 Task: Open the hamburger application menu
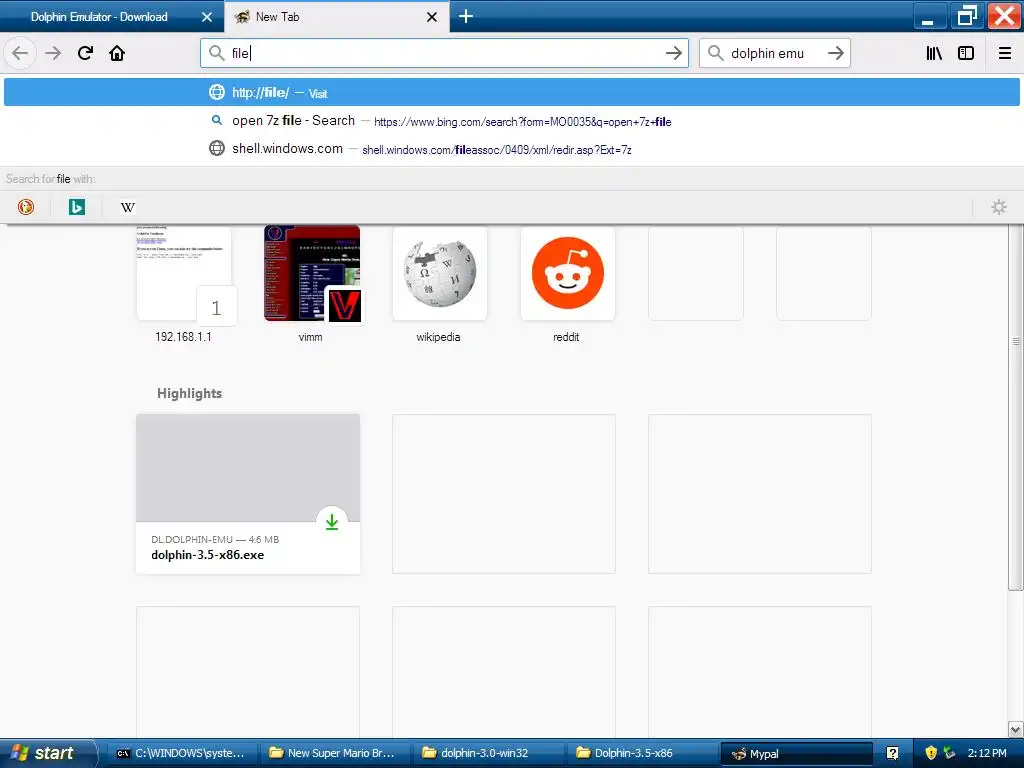[1005, 53]
